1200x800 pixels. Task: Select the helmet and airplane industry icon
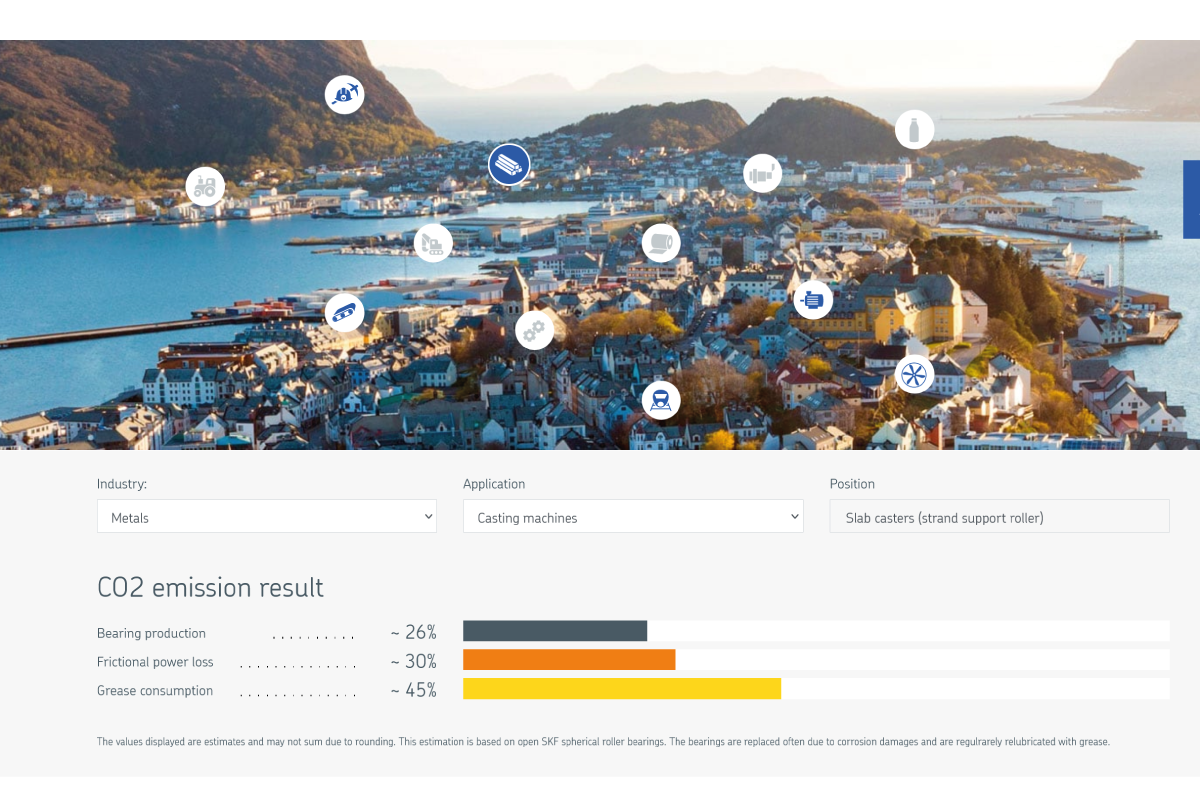[x=345, y=94]
